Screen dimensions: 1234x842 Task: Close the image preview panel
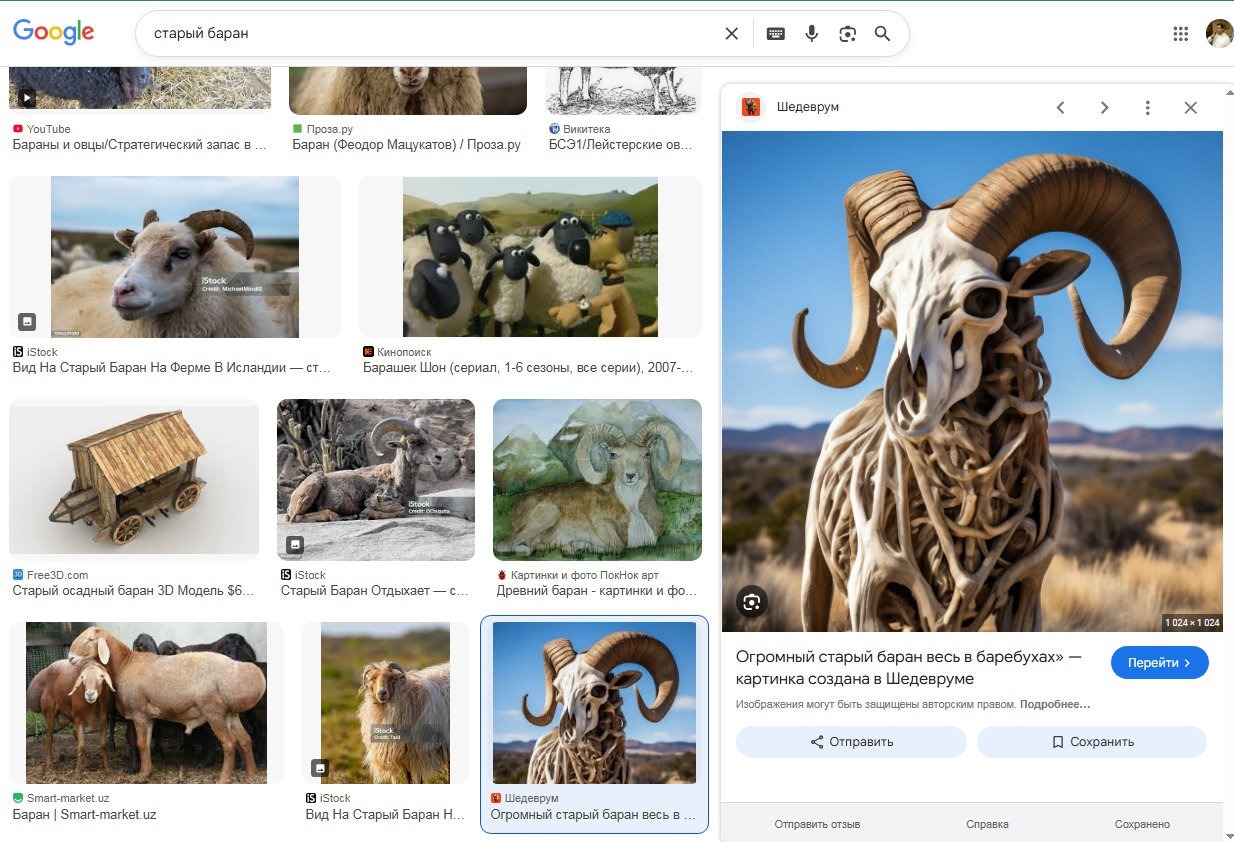[x=1190, y=108]
